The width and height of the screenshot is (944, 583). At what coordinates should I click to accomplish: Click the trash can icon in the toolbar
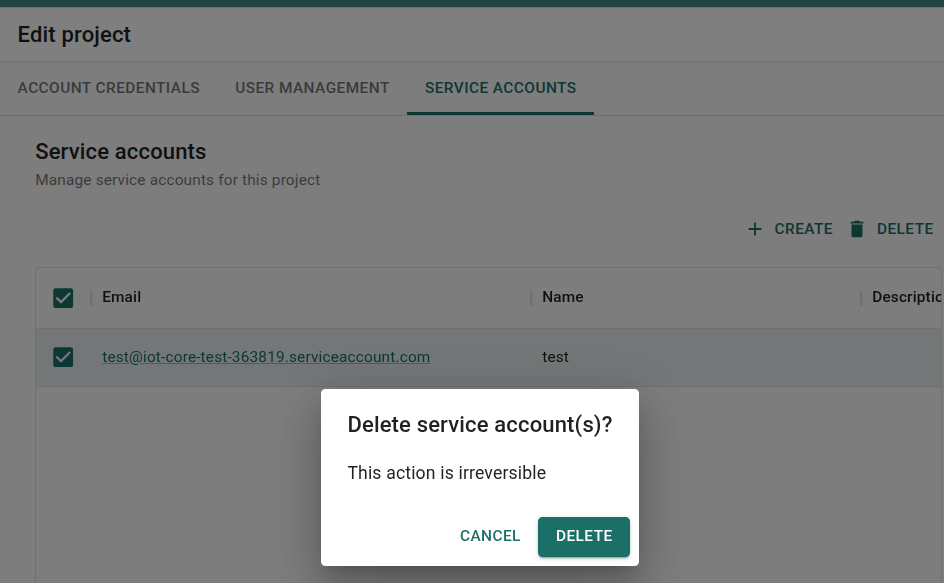coord(856,229)
